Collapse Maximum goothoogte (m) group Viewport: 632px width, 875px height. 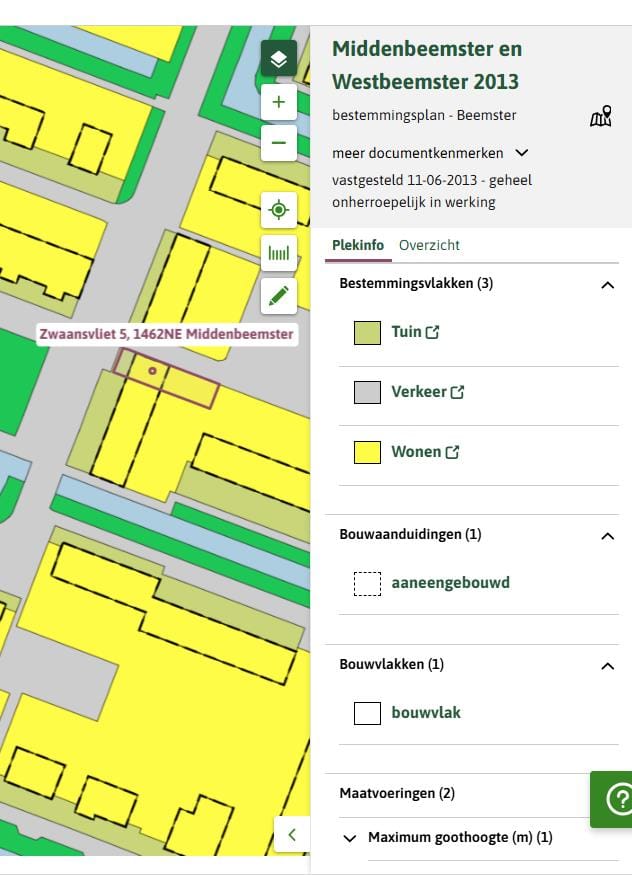coord(349,838)
